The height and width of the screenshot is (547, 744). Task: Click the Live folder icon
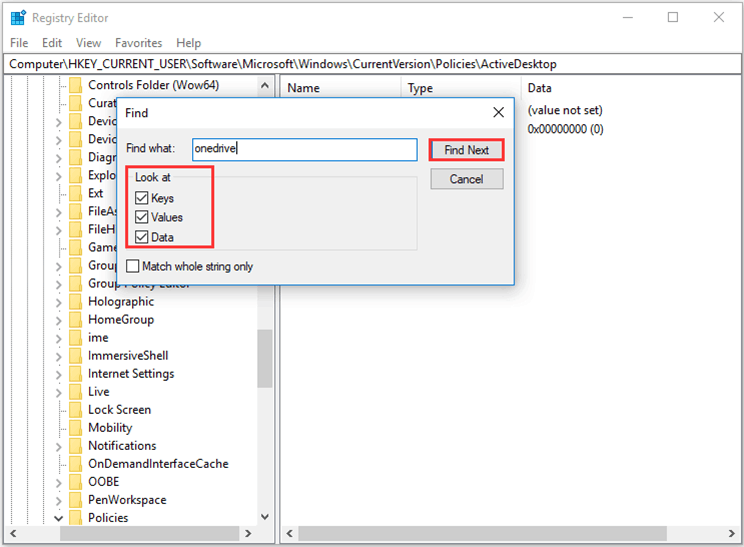[75, 392]
